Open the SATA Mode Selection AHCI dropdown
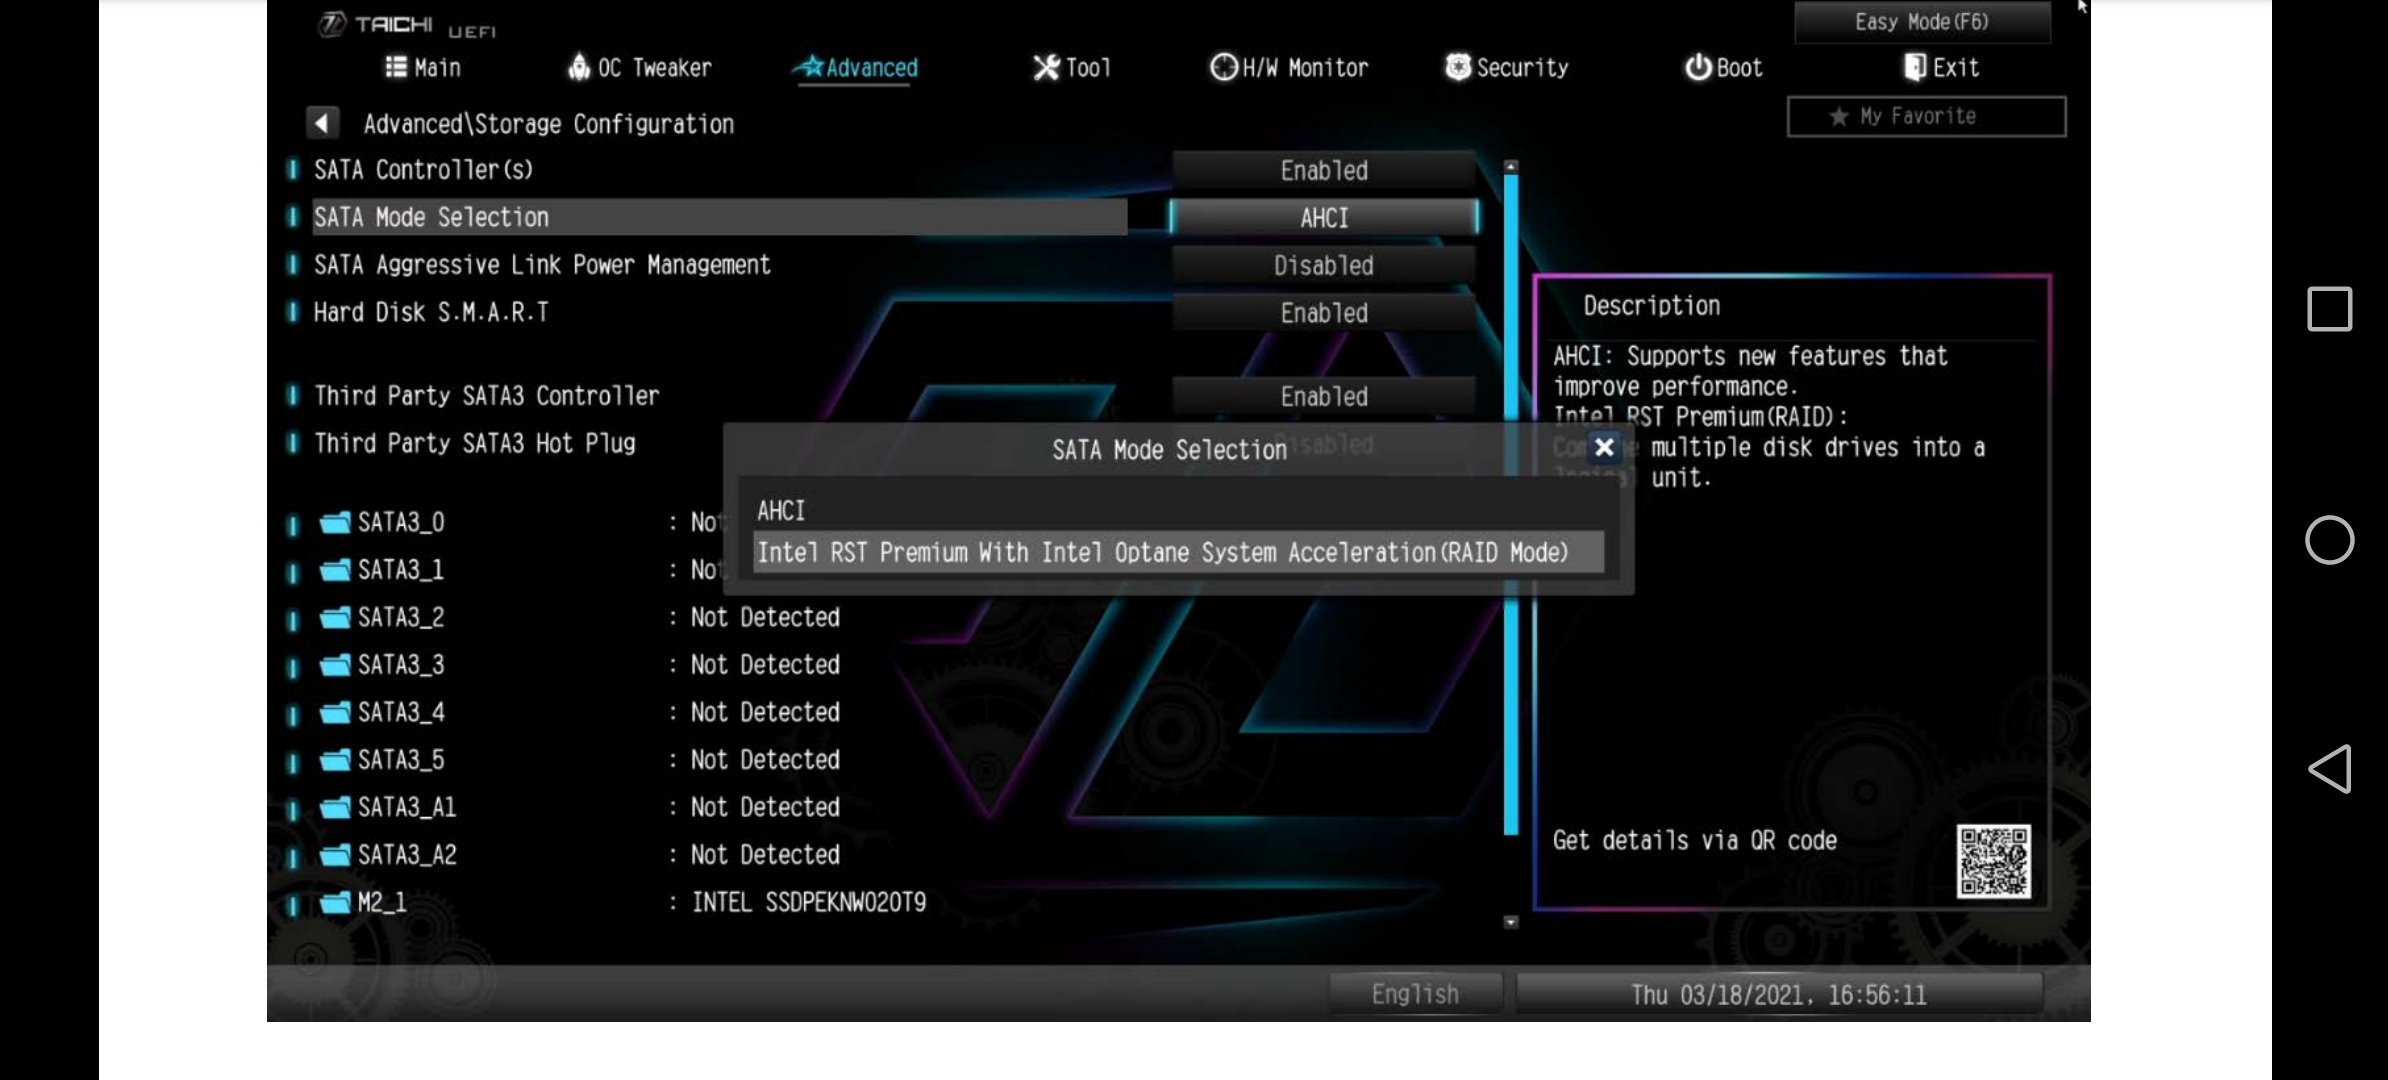Screen dimensions: 2388x1080 click(1323, 218)
